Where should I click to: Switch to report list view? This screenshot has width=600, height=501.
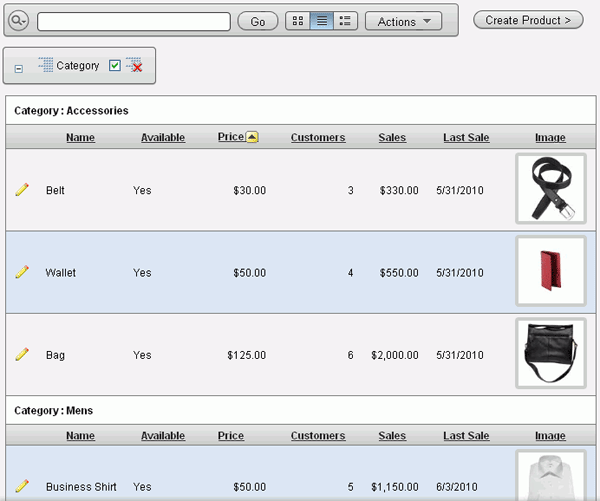(321, 21)
